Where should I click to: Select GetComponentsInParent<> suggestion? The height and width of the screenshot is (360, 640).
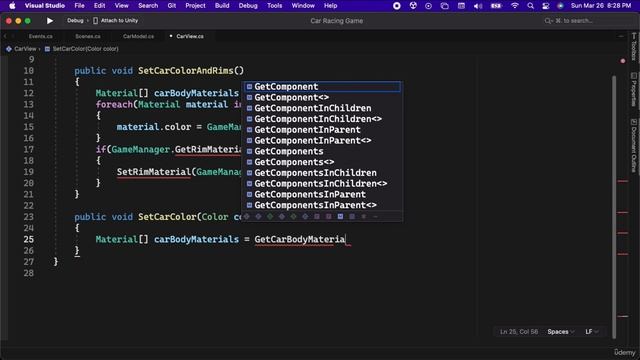[322, 205]
